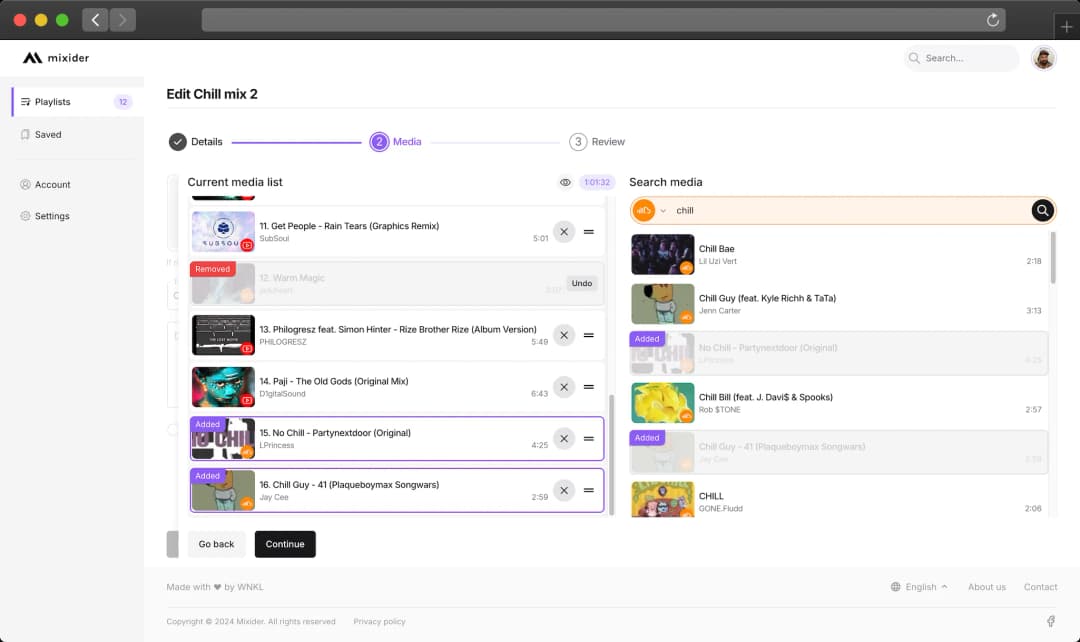Select the SoundCloud media source icon
This screenshot has height=642, width=1080.
click(641, 210)
